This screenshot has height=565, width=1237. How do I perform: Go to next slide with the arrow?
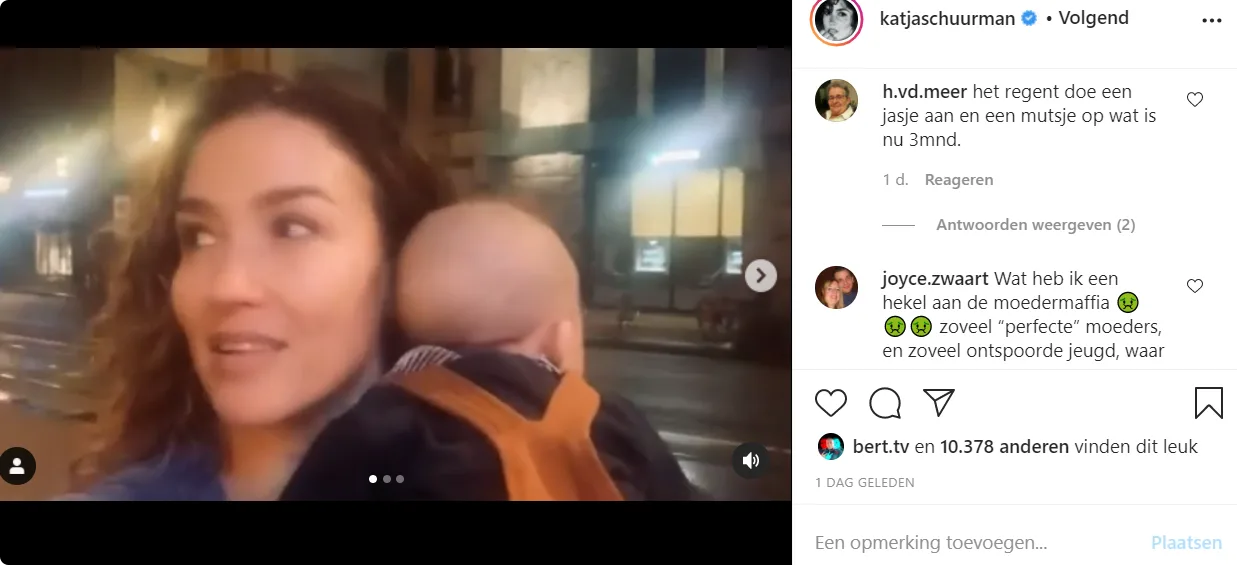click(x=761, y=275)
